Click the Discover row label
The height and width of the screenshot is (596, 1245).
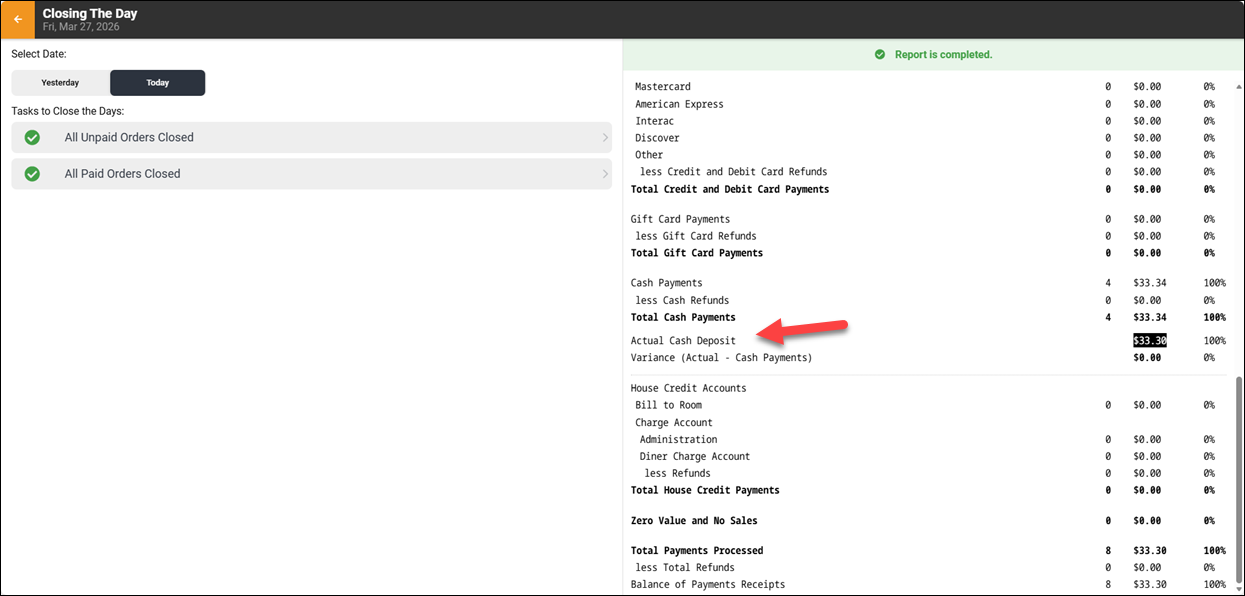point(657,138)
